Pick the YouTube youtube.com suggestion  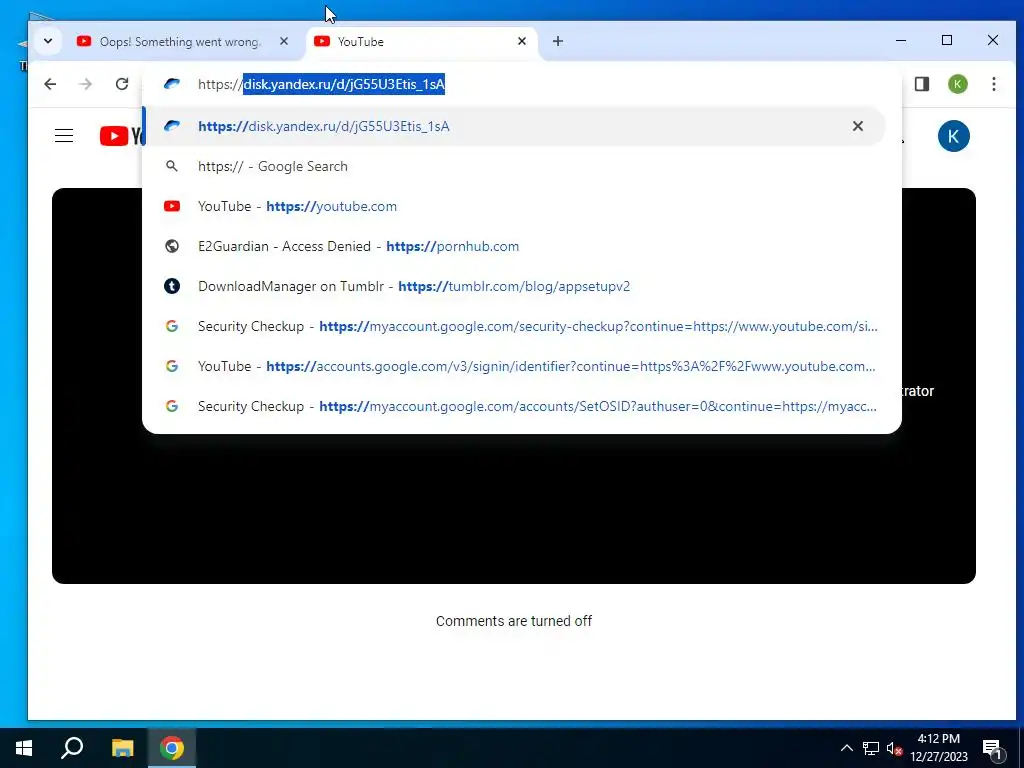513,206
